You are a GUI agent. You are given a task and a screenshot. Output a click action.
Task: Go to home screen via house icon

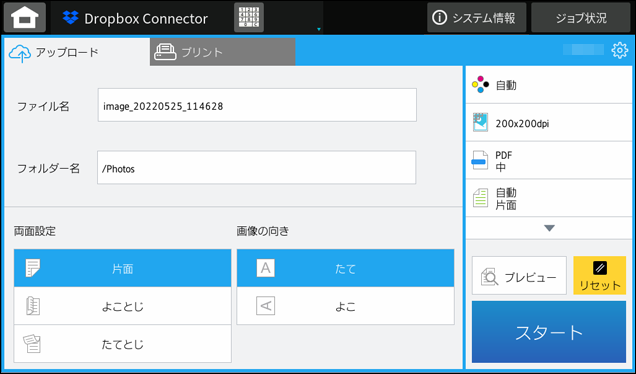pyautogui.click(x=25, y=18)
